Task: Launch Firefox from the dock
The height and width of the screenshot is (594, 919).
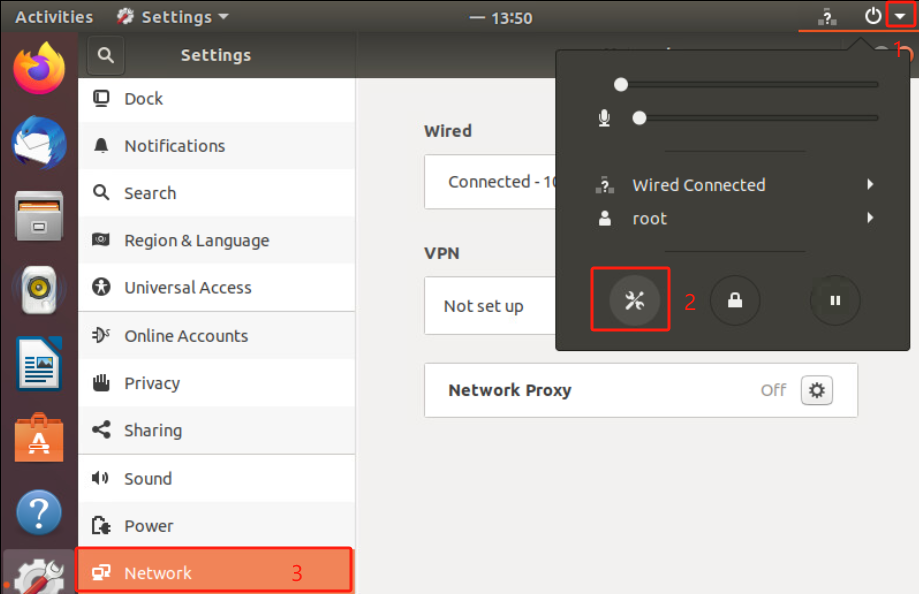Action: click(x=39, y=68)
